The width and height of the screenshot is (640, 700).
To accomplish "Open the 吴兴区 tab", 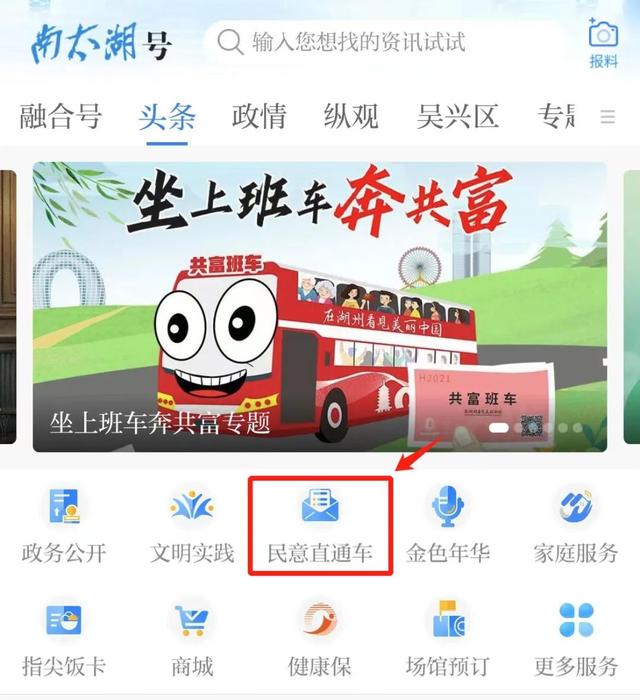I will pyautogui.click(x=457, y=116).
